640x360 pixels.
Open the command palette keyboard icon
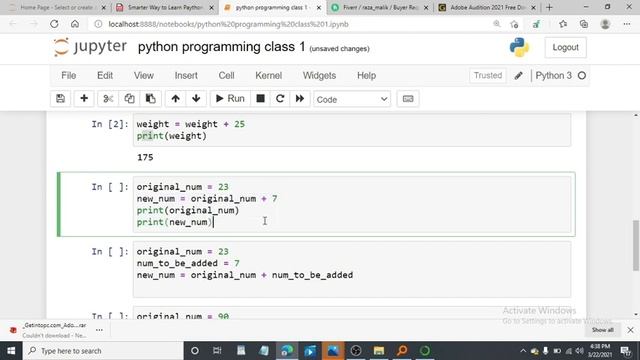408,99
